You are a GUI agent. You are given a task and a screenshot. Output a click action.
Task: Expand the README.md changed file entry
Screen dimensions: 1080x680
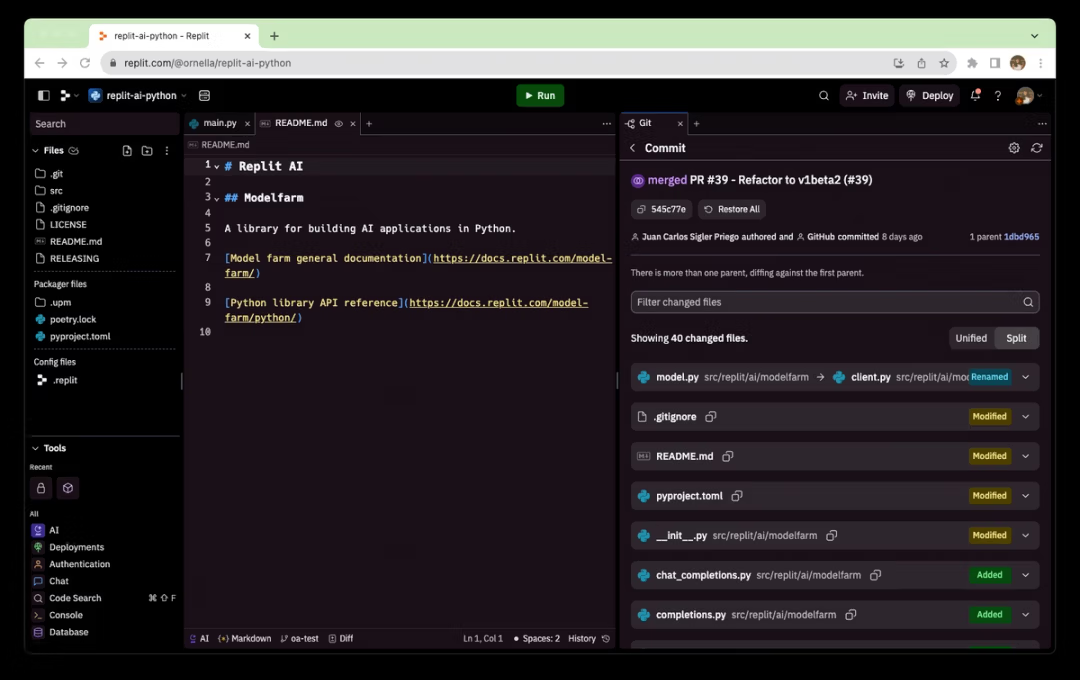(1025, 456)
